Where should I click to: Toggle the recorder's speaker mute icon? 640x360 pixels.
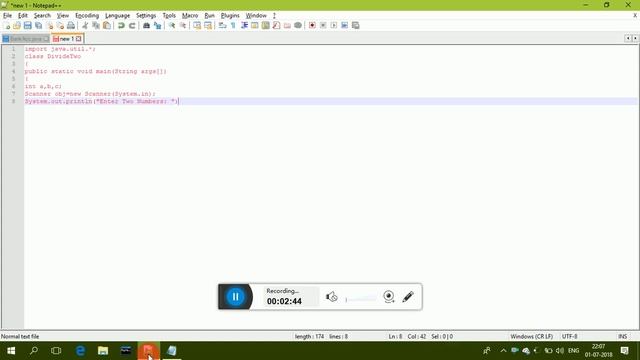[x=331, y=297]
